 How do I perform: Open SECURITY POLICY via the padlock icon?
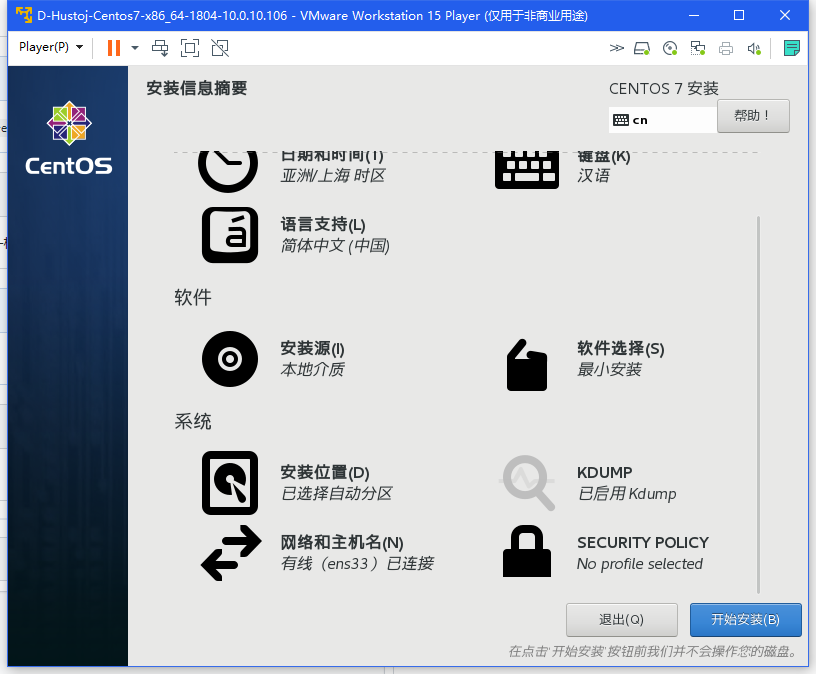tap(527, 551)
